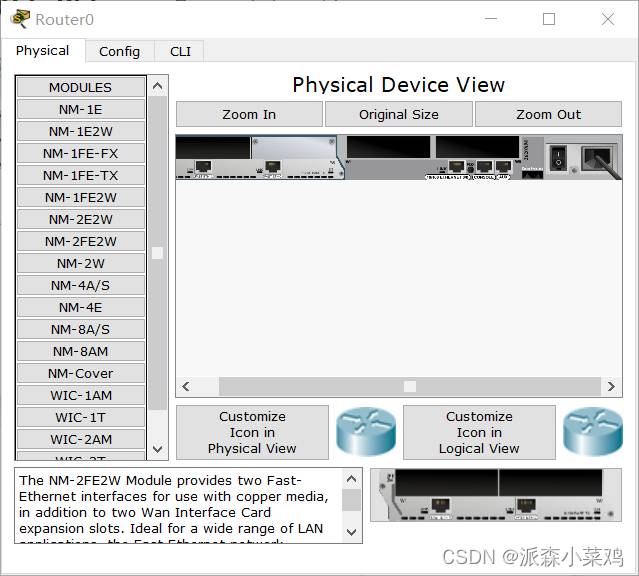639x576 pixels.
Task: Click the module list scrollbar thumb
Action: [x=157, y=253]
